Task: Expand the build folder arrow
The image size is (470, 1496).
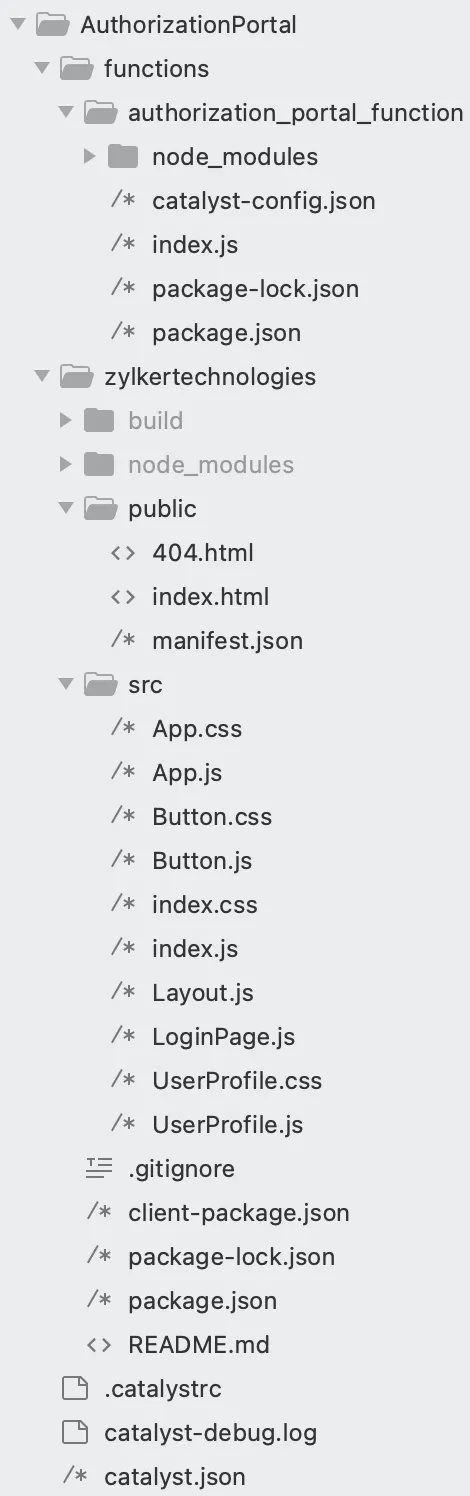Action: [x=65, y=421]
